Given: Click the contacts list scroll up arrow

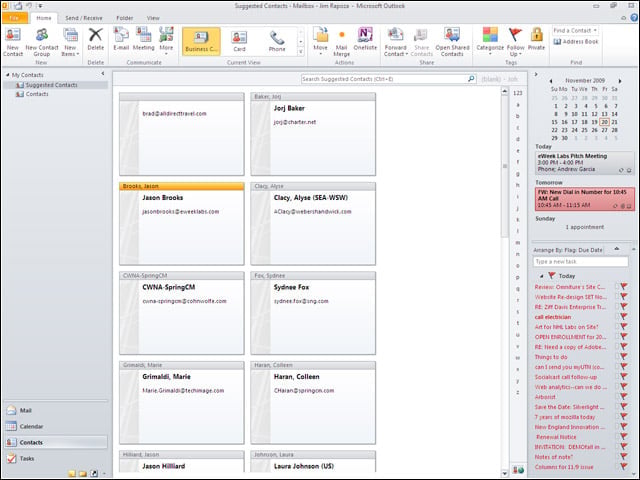Looking at the screenshot, I should [x=504, y=91].
